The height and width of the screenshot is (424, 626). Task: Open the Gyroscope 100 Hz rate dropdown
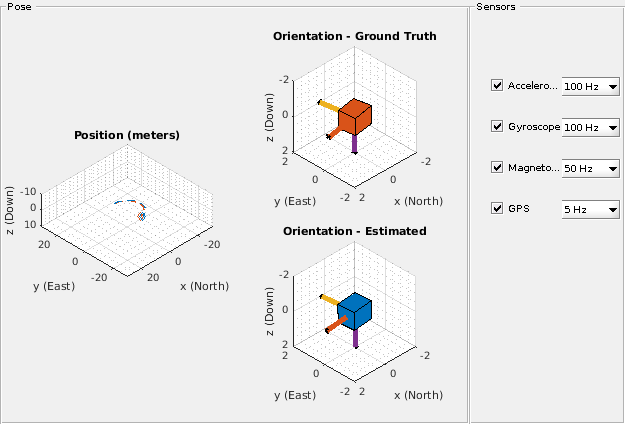(x=591, y=128)
